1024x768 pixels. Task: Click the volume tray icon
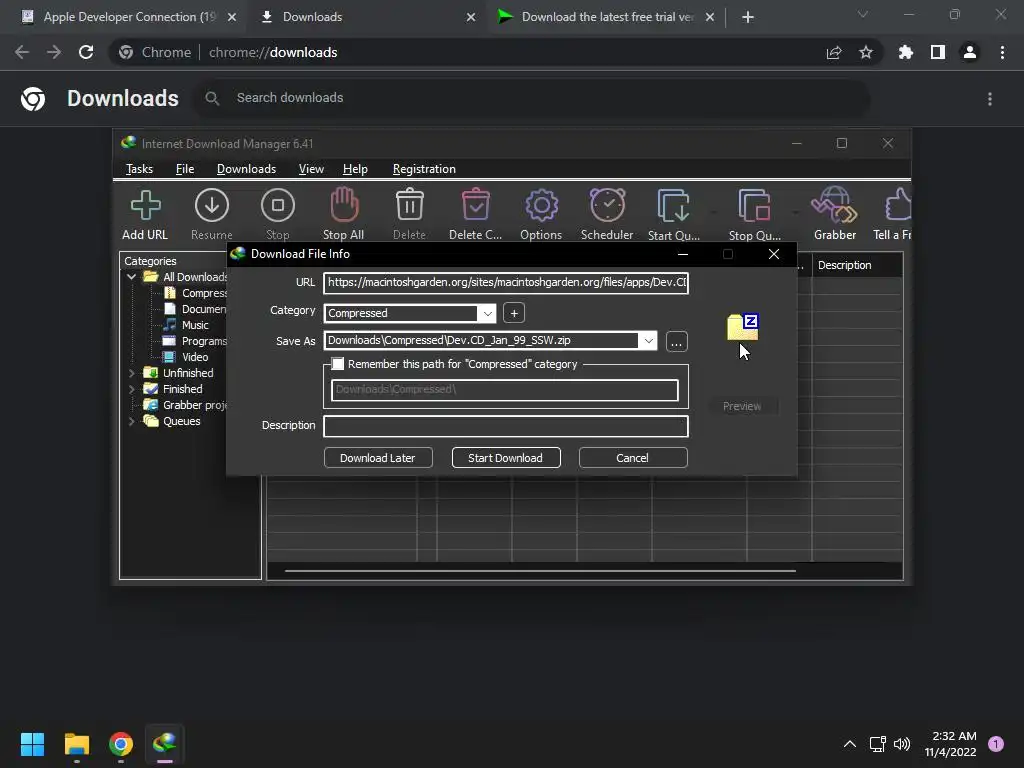(x=902, y=744)
